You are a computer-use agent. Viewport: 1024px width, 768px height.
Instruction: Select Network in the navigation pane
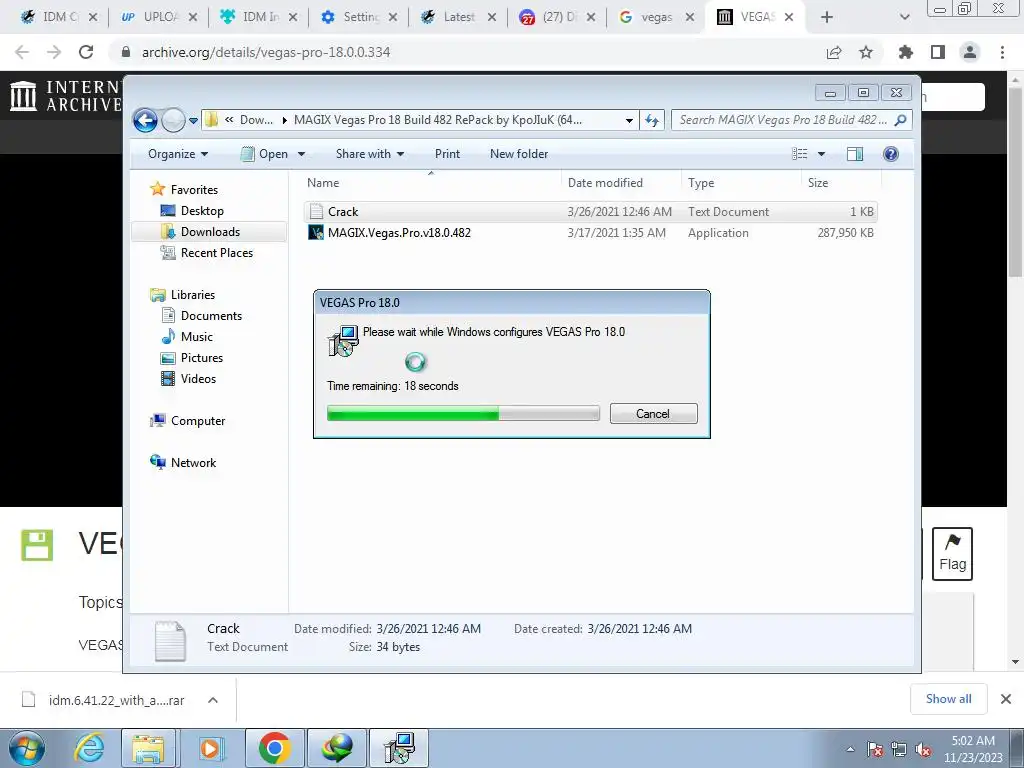pyautogui.click(x=193, y=462)
